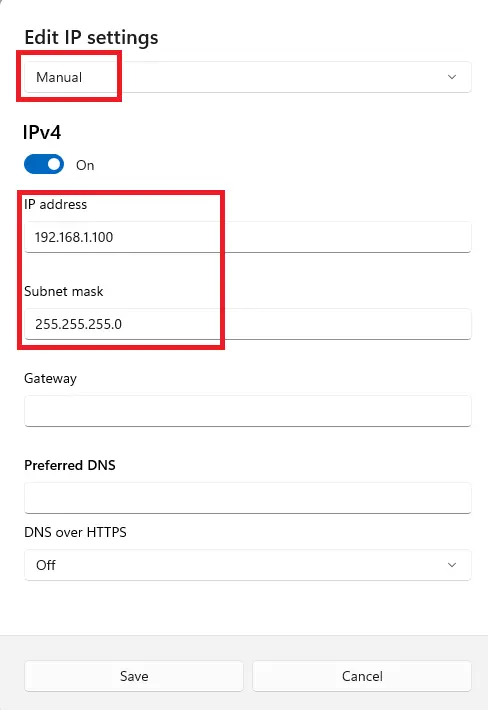Click the Gateway label text
488x710 pixels.
(x=50, y=379)
